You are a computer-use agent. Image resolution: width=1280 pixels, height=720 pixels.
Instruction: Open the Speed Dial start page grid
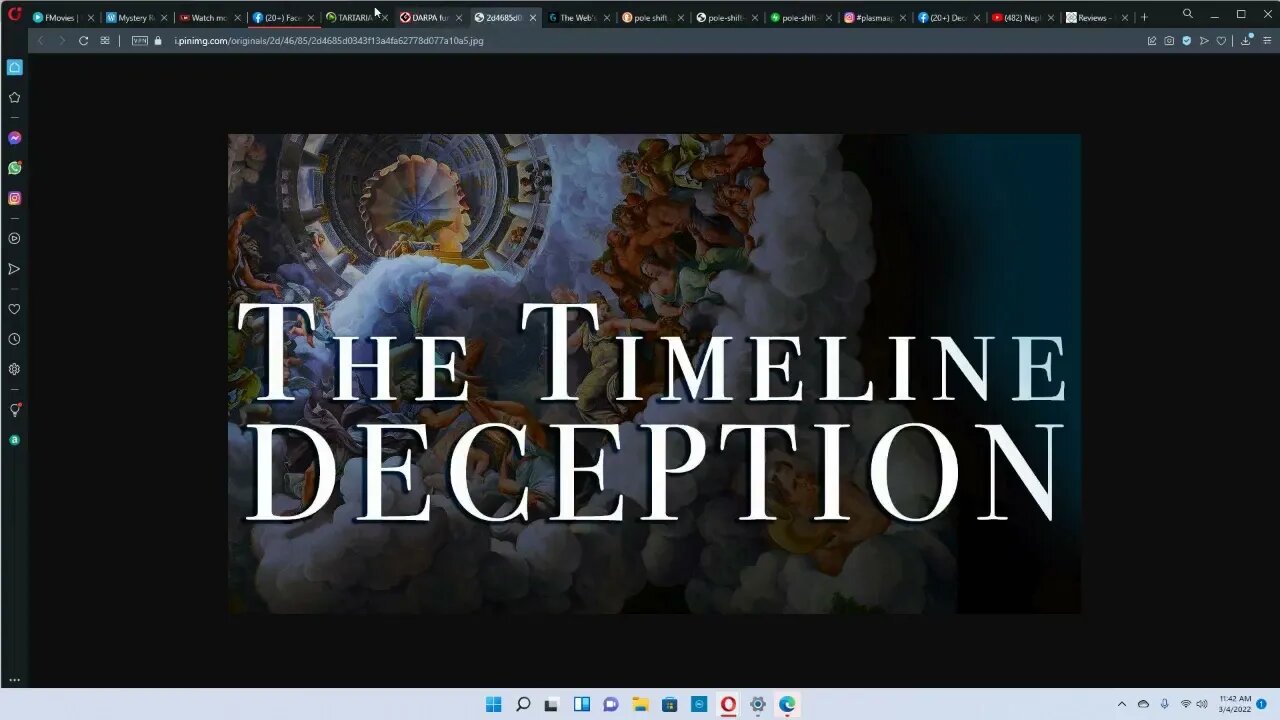[x=105, y=41]
